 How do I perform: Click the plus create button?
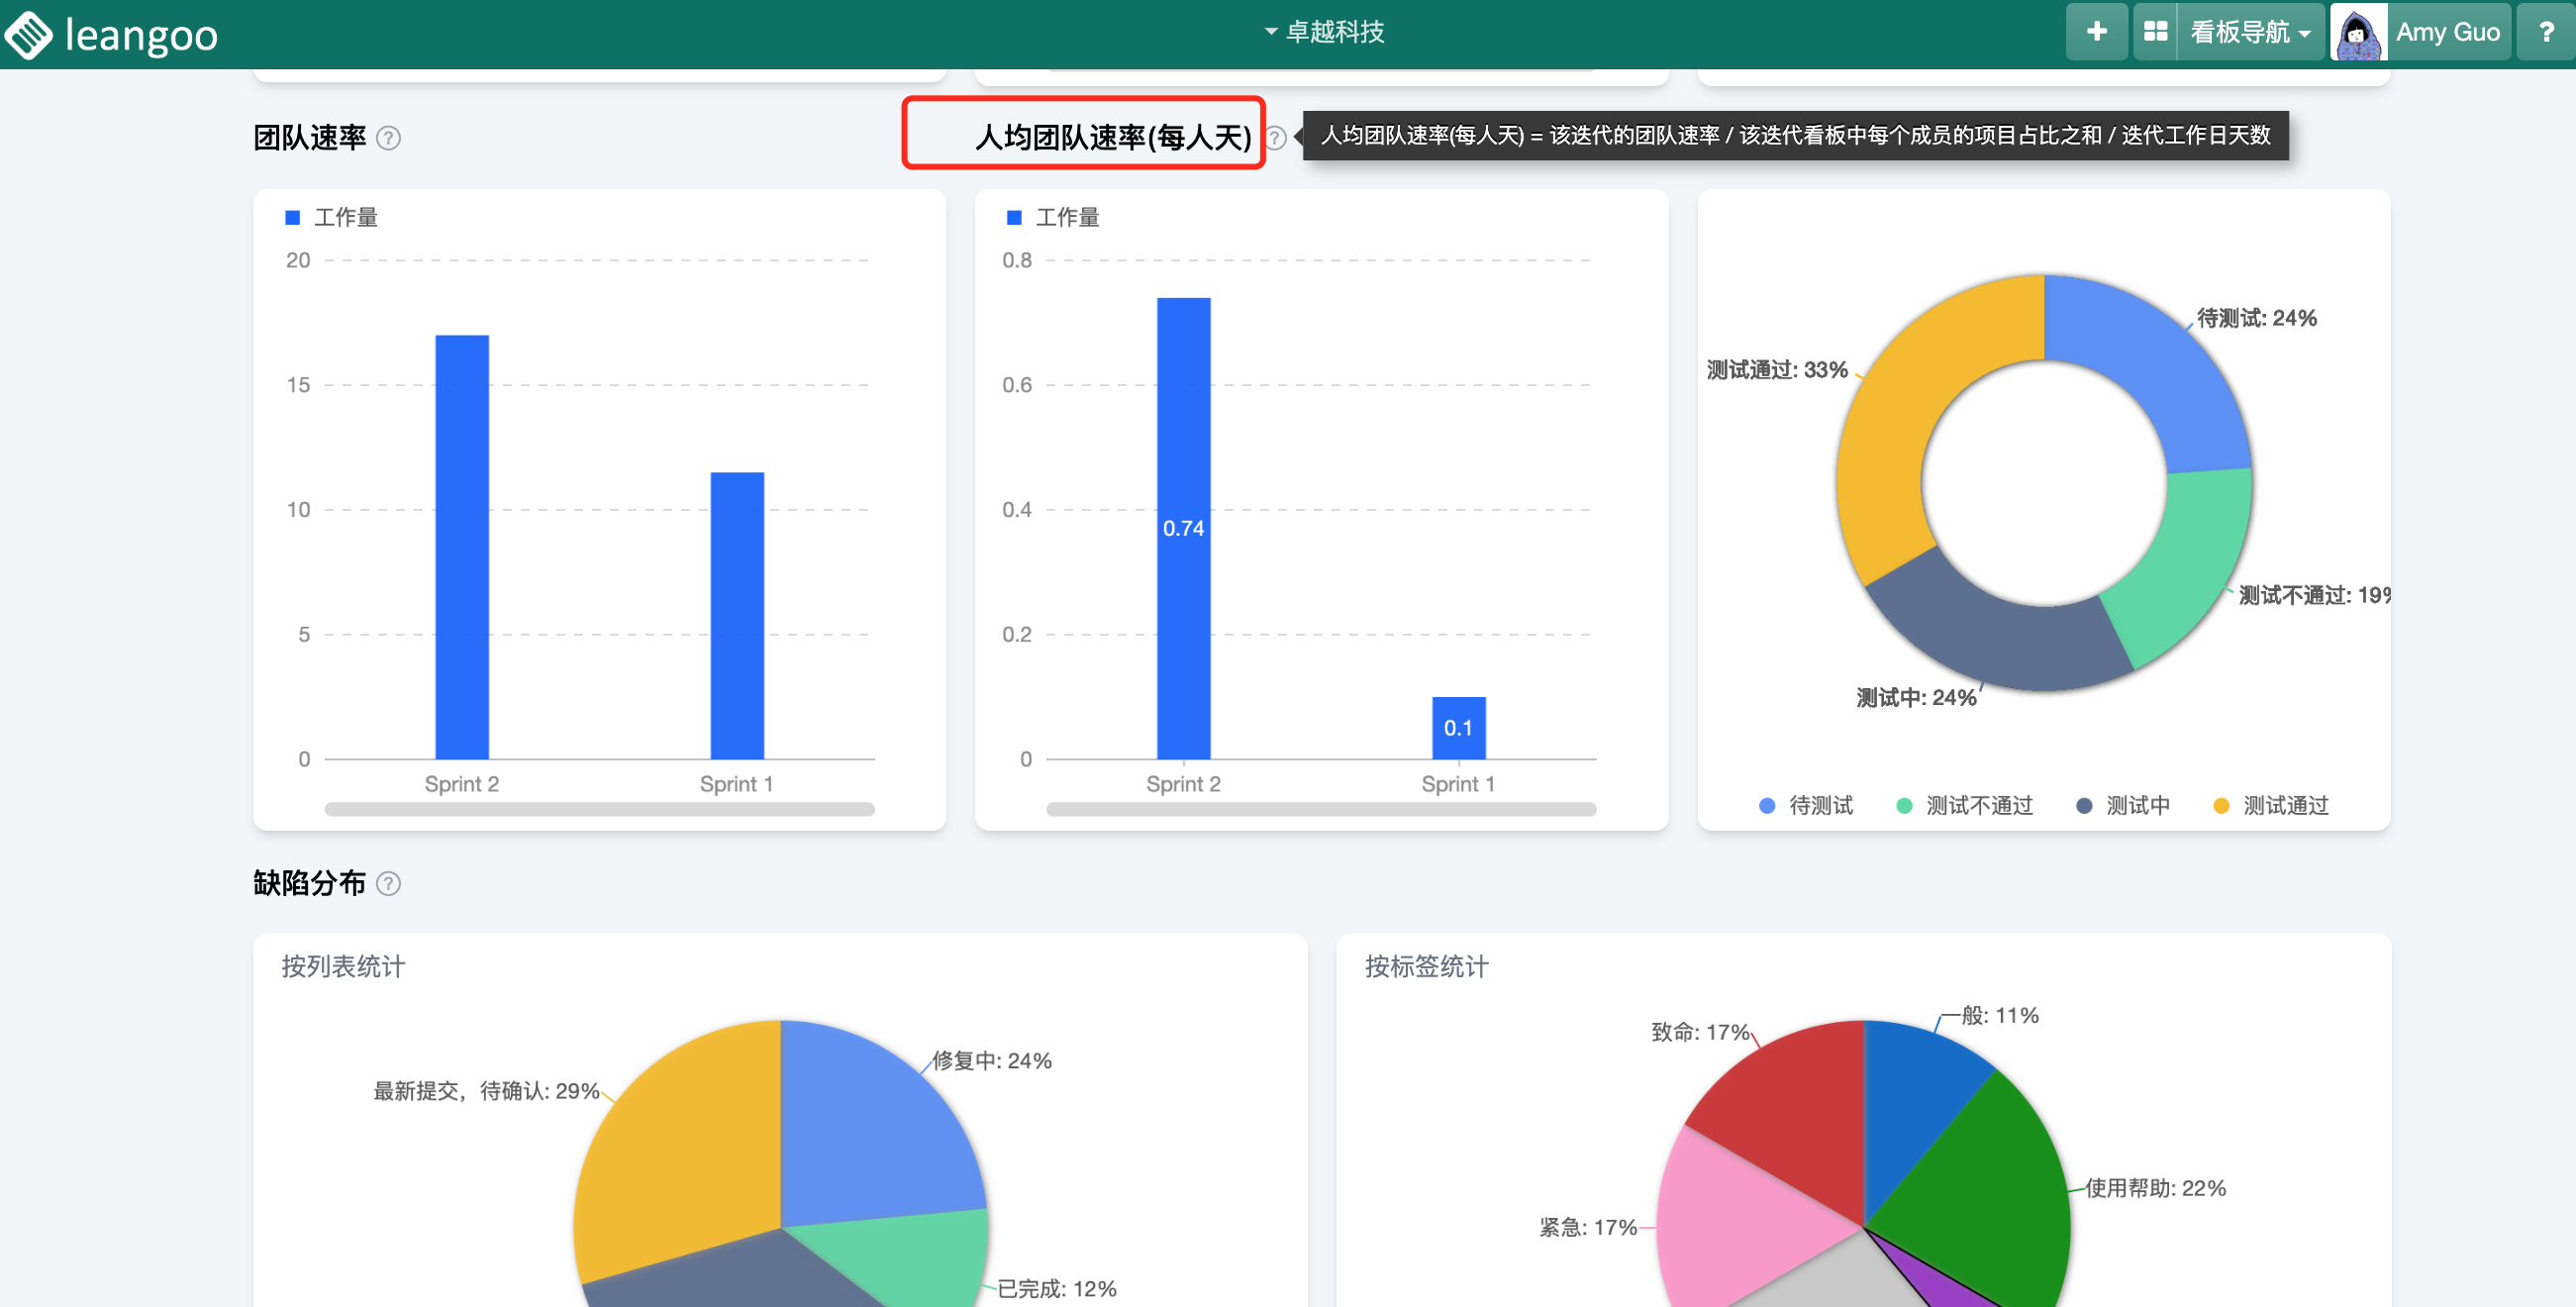click(x=2096, y=32)
